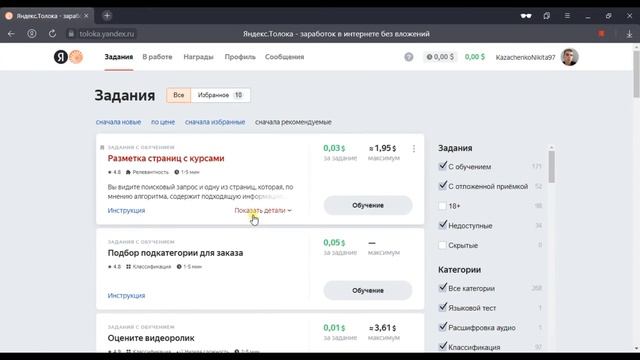Toggle the Классификация checkbox
The height and width of the screenshot is (360, 640).
[x=442, y=347]
